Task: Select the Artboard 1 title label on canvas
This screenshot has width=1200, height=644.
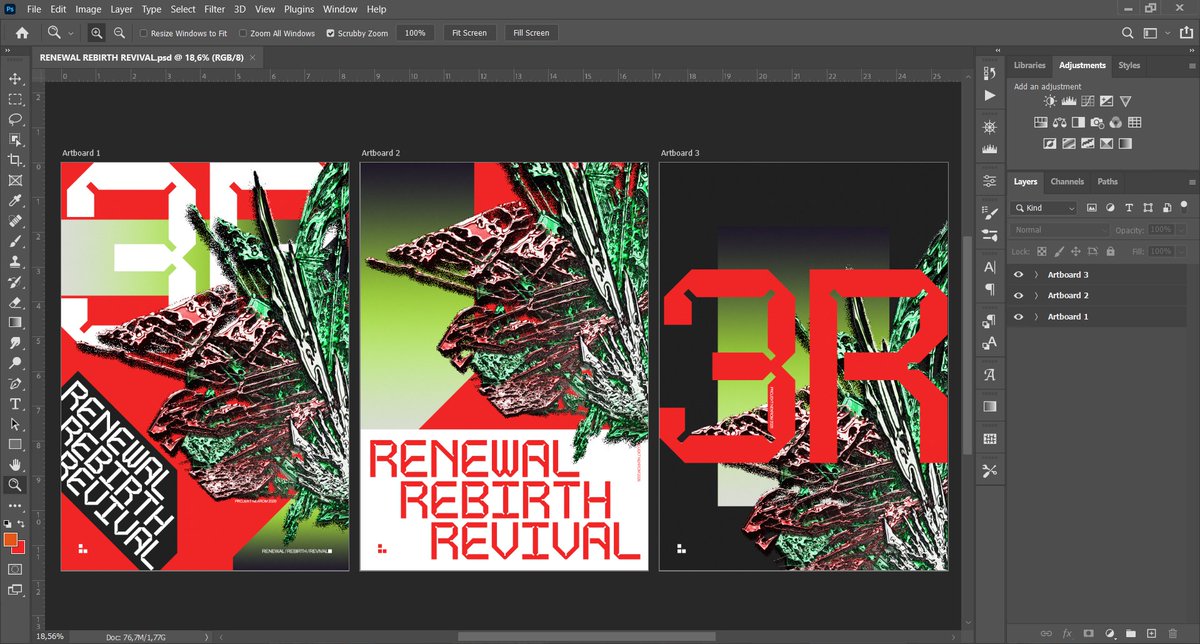Action: pos(81,153)
